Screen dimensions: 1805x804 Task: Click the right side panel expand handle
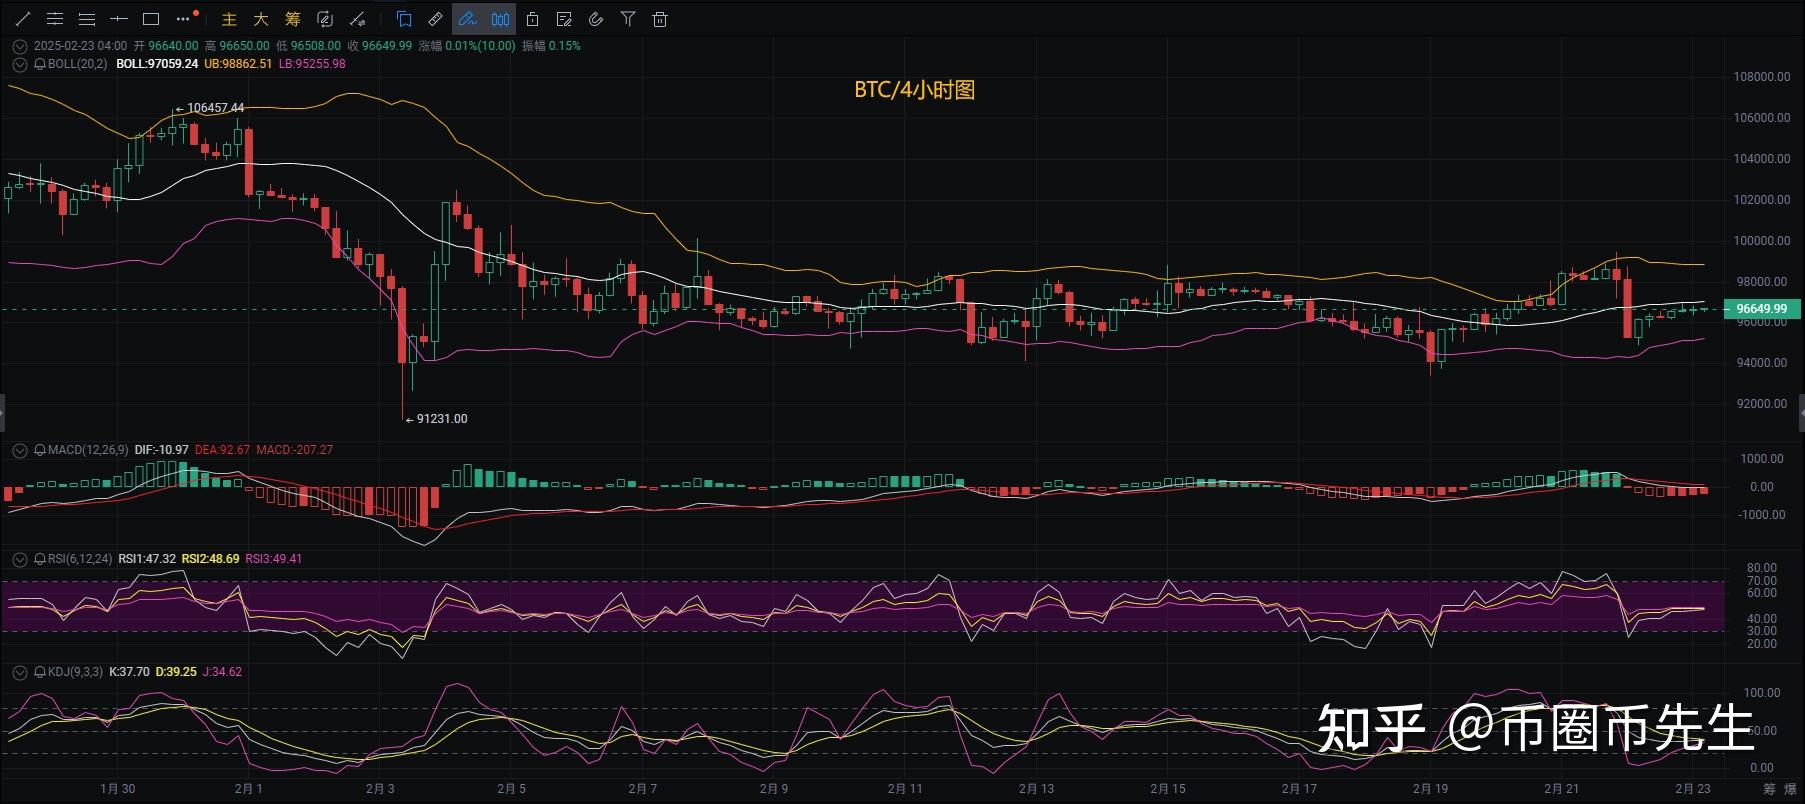[x=1801, y=412]
